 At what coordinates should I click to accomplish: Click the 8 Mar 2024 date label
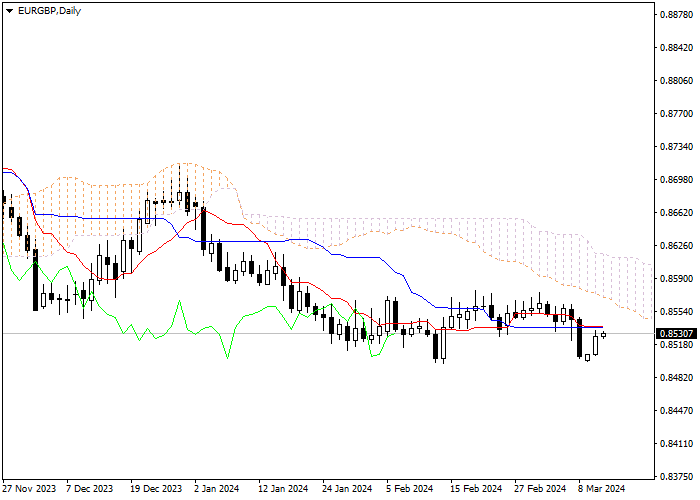coord(602,489)
